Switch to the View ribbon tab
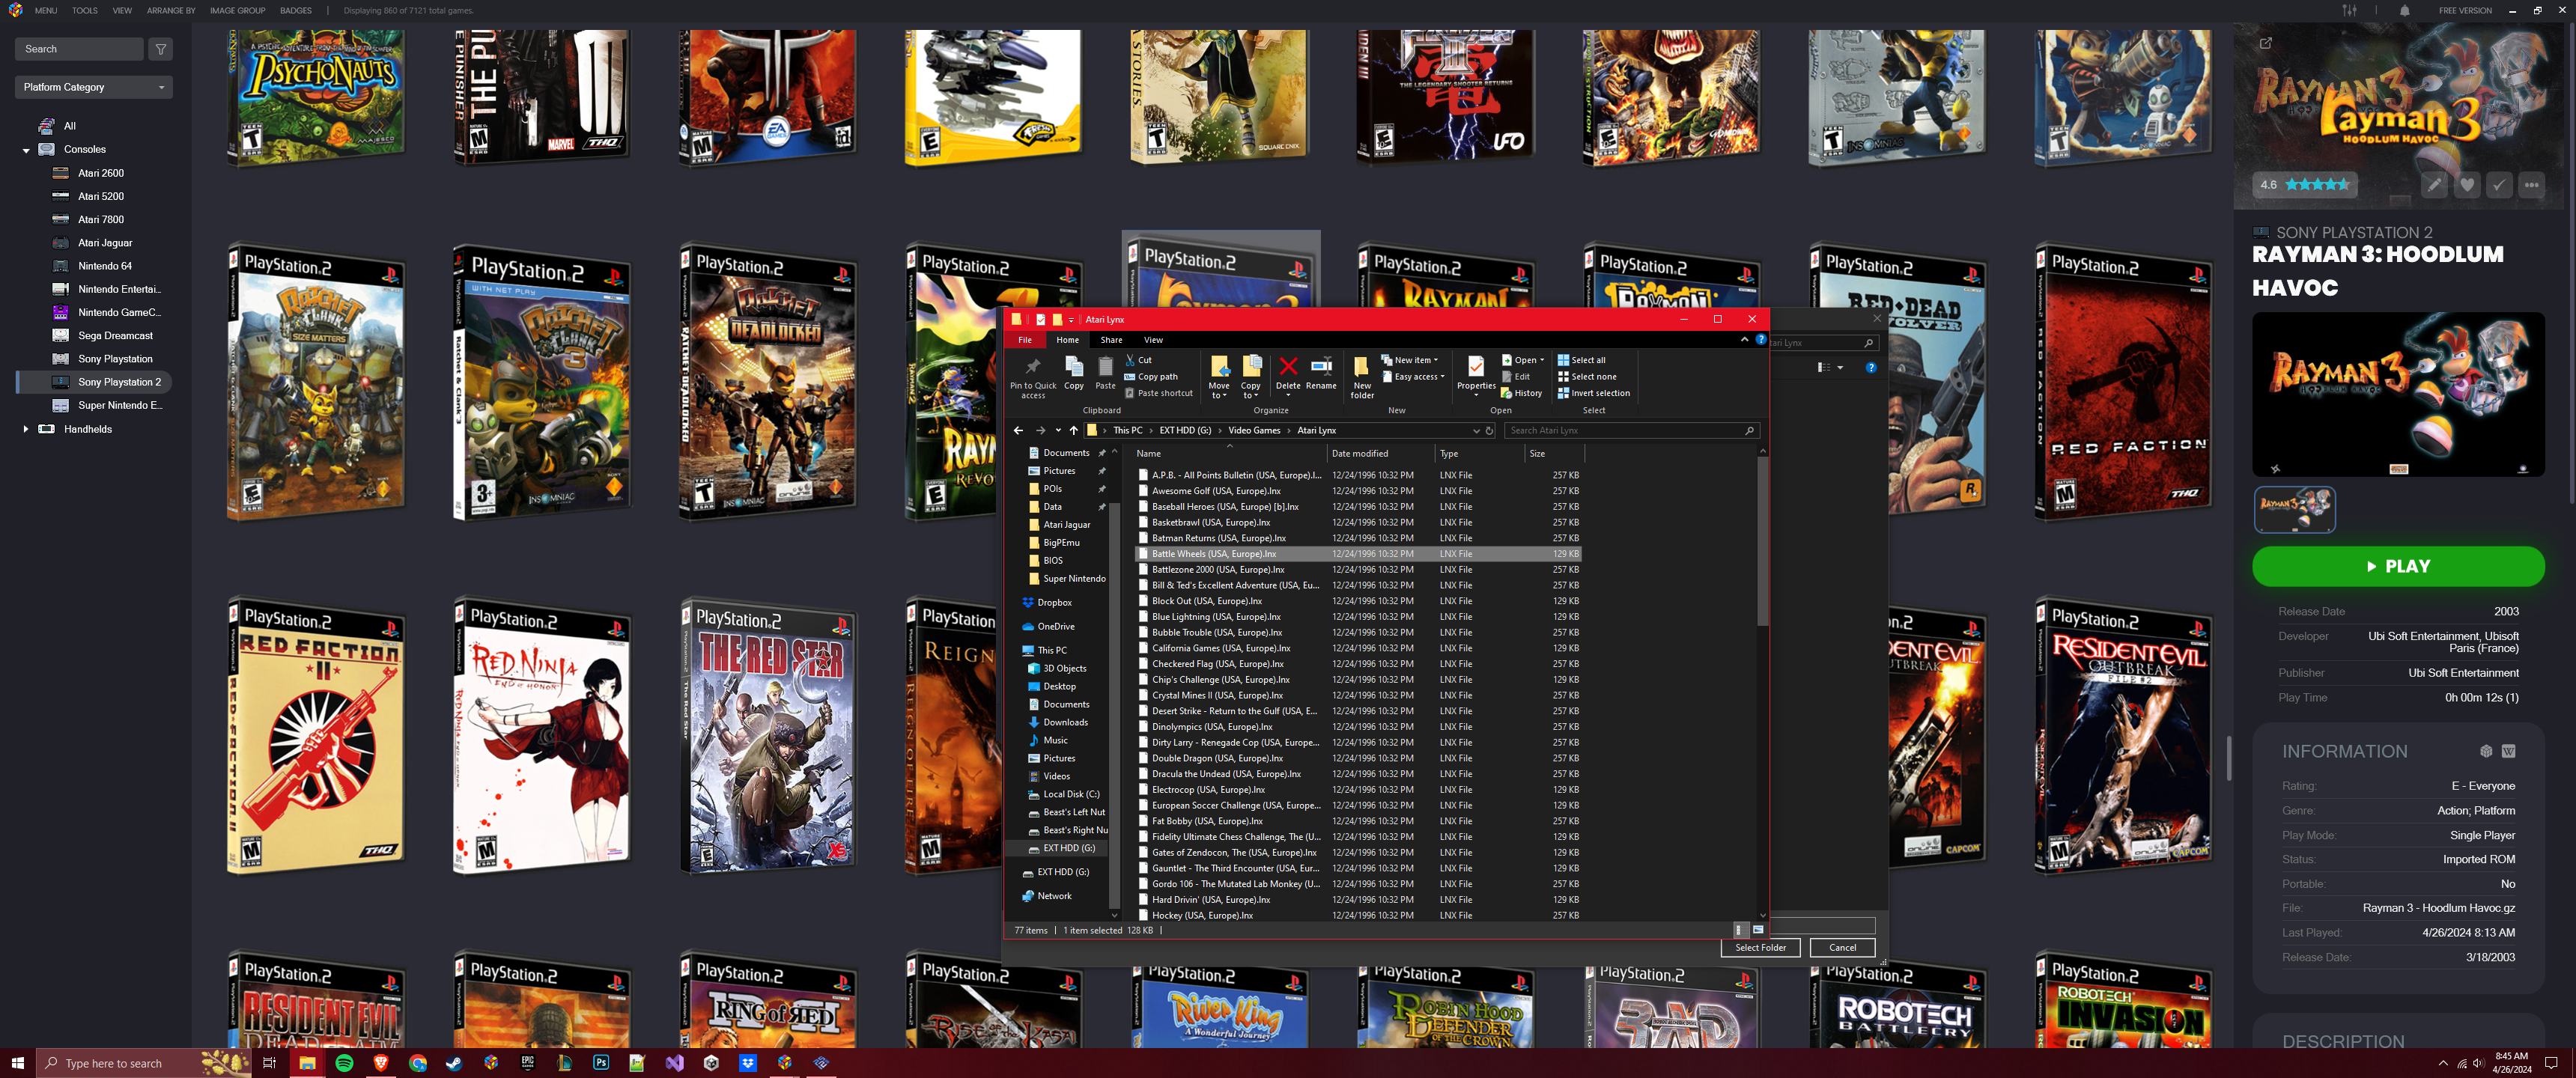The height and width of the screenshot is (1078, 2576). (1153, 340)
